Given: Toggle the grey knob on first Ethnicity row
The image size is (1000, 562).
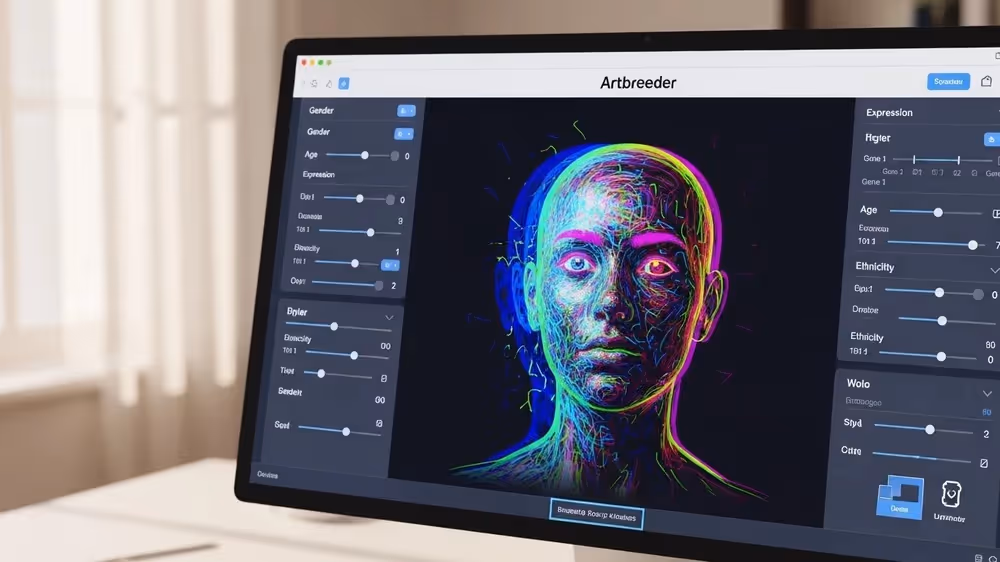Looking at the screenshot, I should [978, 294].
